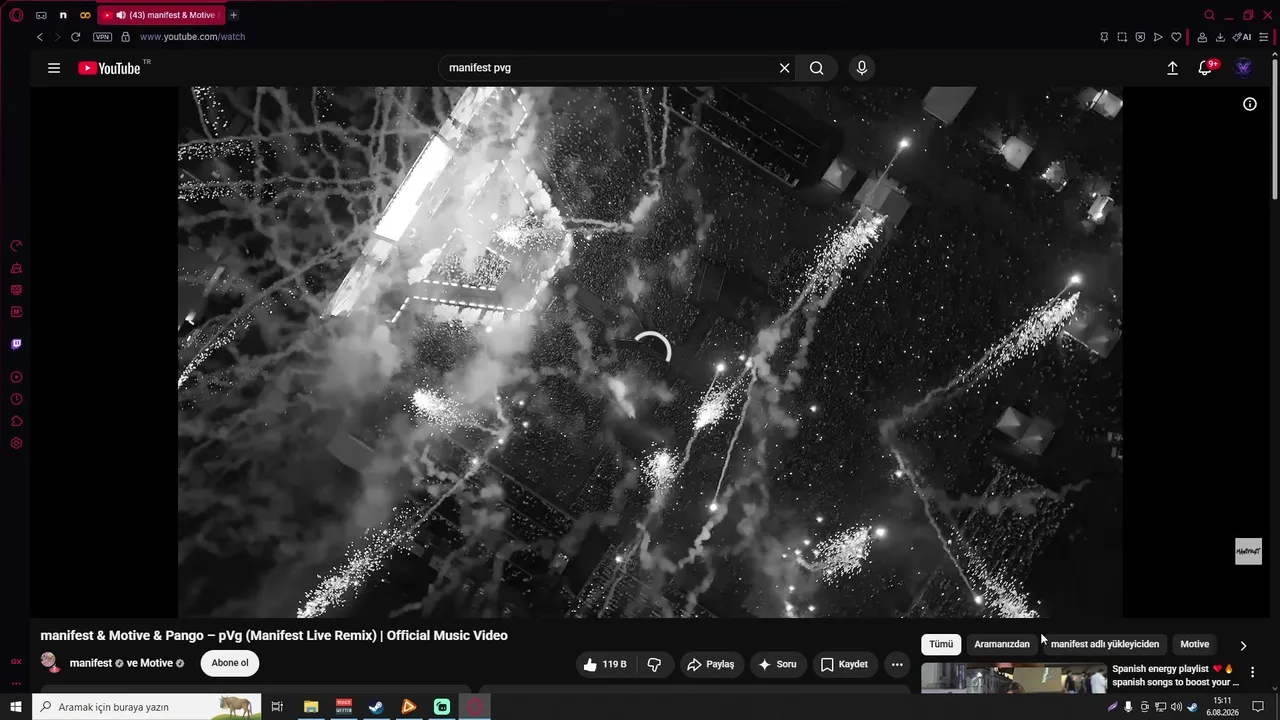This screenshot has height=720, width=1280.
Task: Select the Motive filter chip
Action: point(1195,644)
